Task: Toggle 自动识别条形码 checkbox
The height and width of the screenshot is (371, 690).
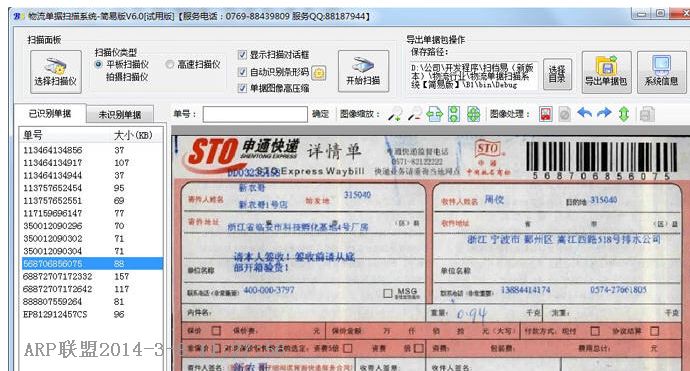Action: pos(242,72)
